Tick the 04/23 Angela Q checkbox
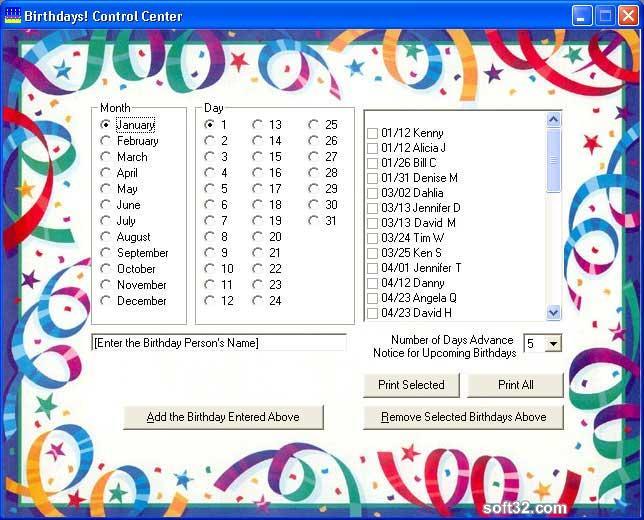The image size is (644, 520). tap(373, 298)
